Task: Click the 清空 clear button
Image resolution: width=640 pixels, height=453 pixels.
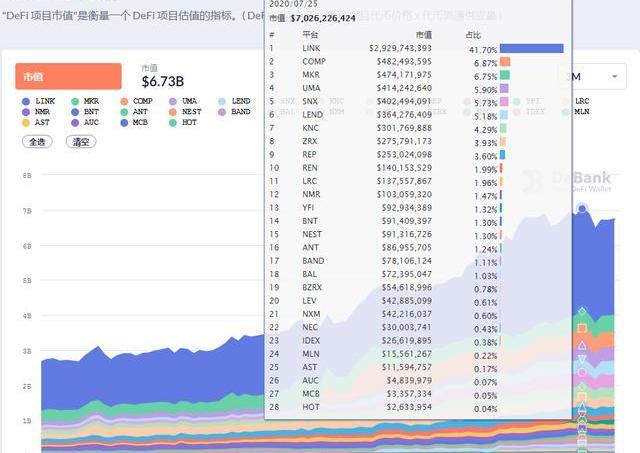Action: click(81, 142)
